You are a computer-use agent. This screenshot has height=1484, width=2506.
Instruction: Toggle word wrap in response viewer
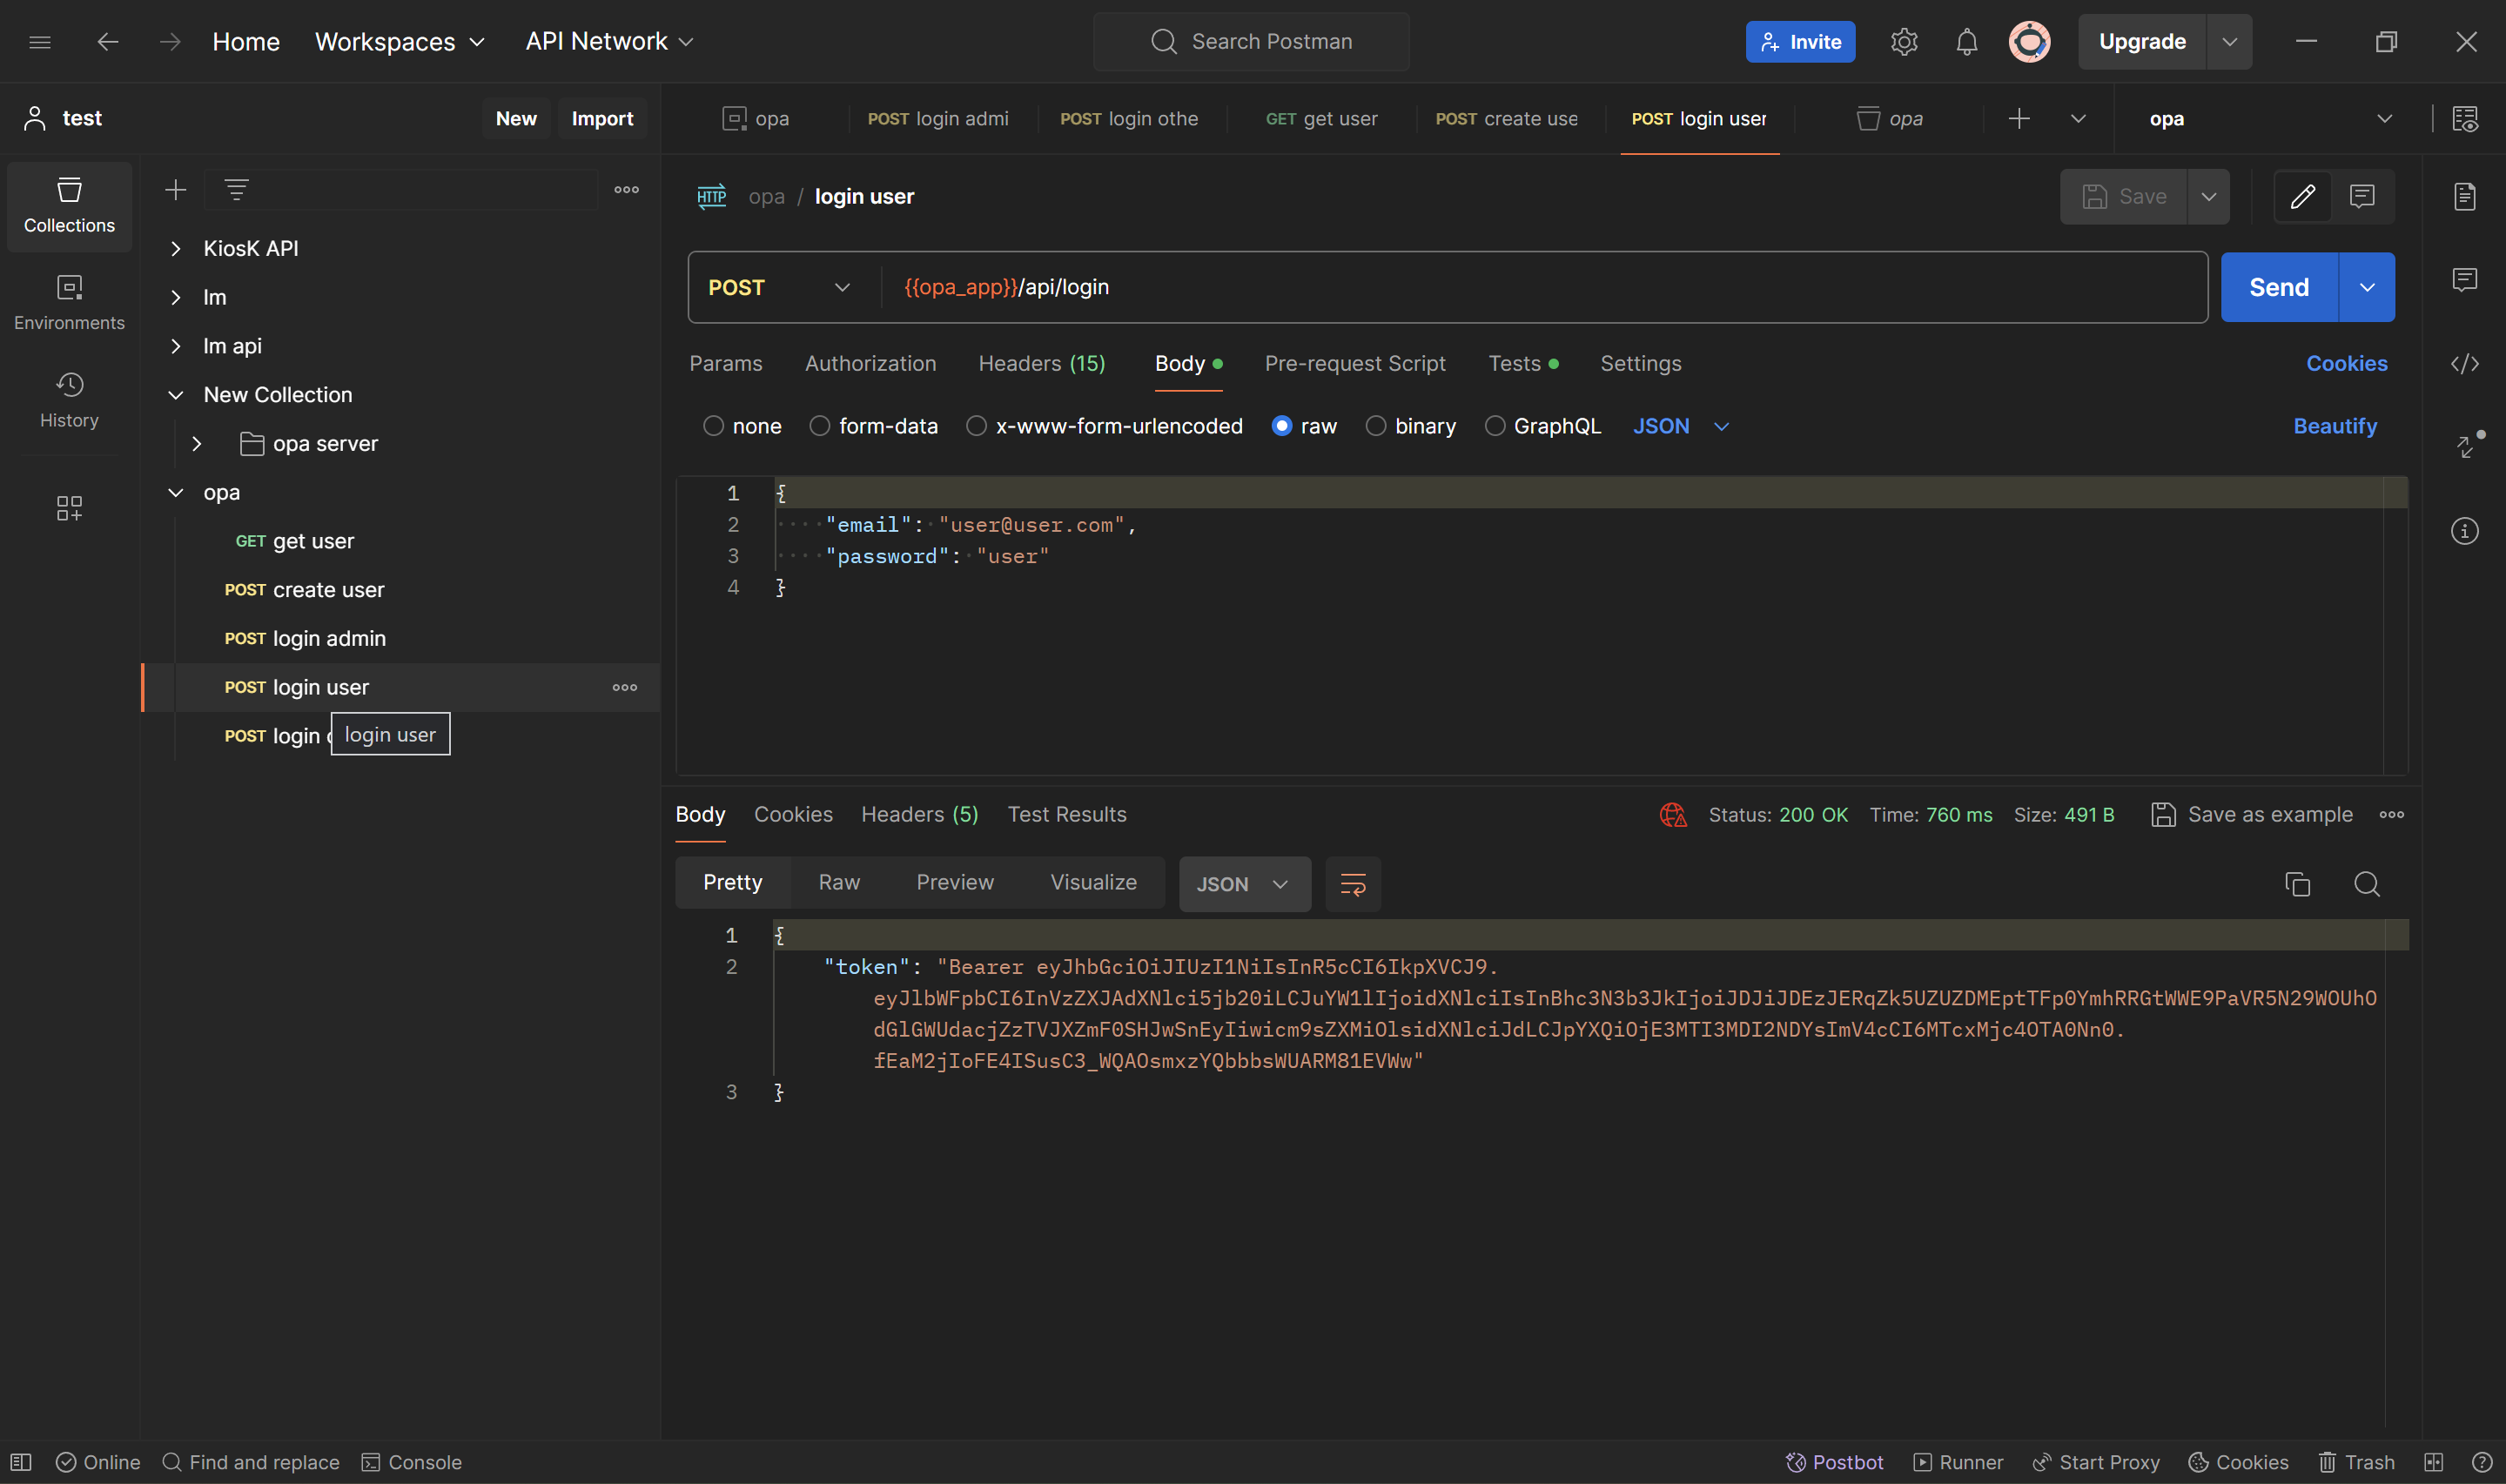1352,884
